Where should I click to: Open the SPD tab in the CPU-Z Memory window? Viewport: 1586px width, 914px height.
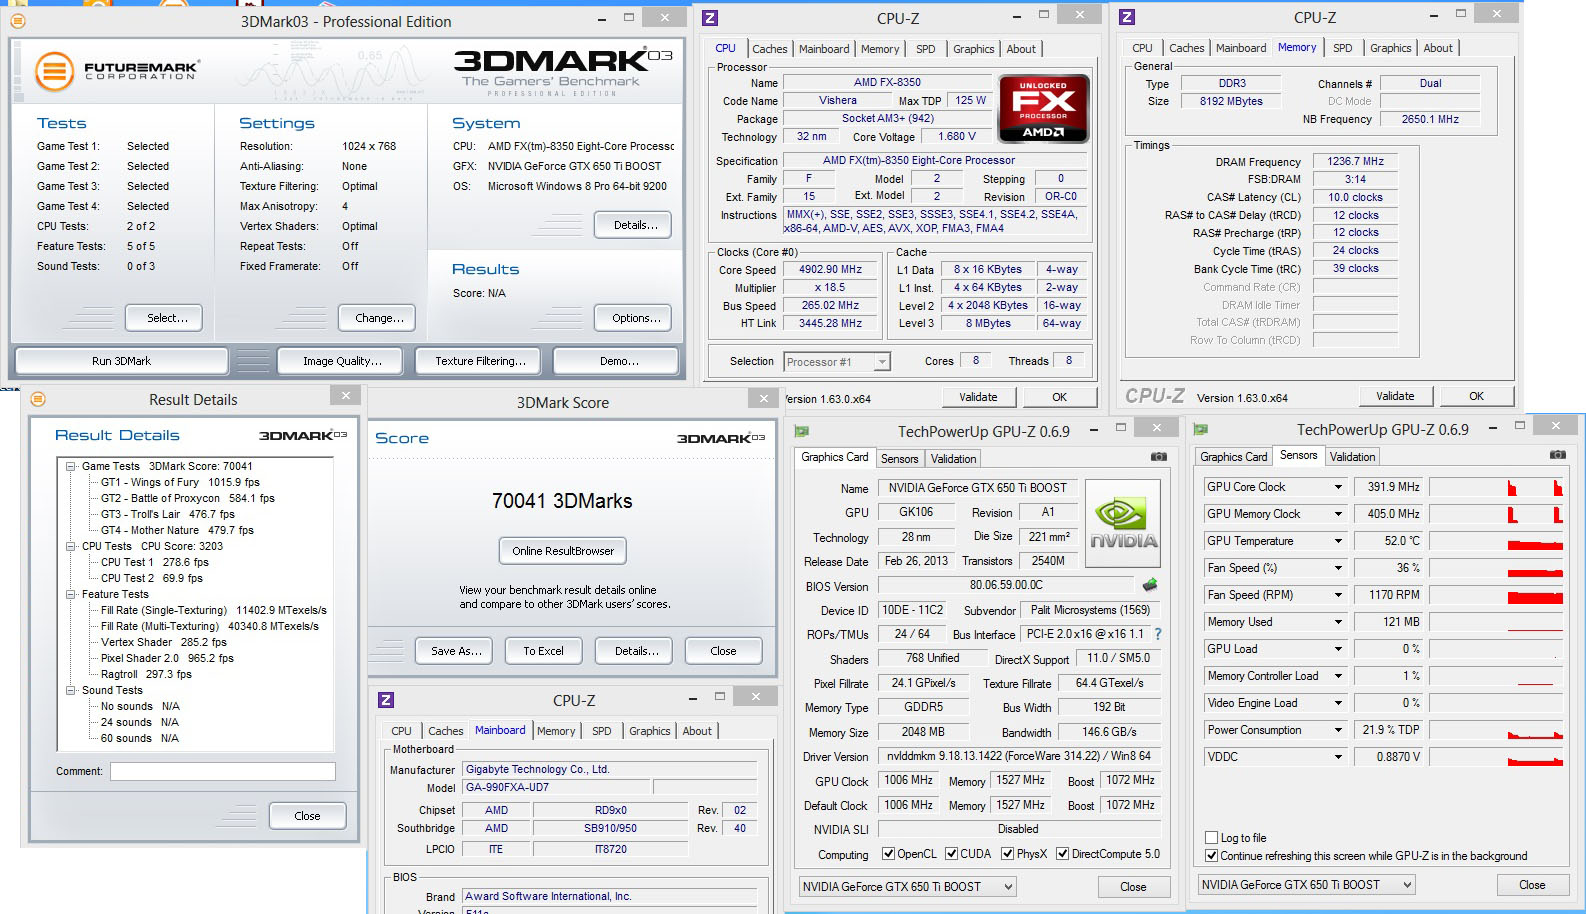pyautogui.click(x=1342, y=48)
